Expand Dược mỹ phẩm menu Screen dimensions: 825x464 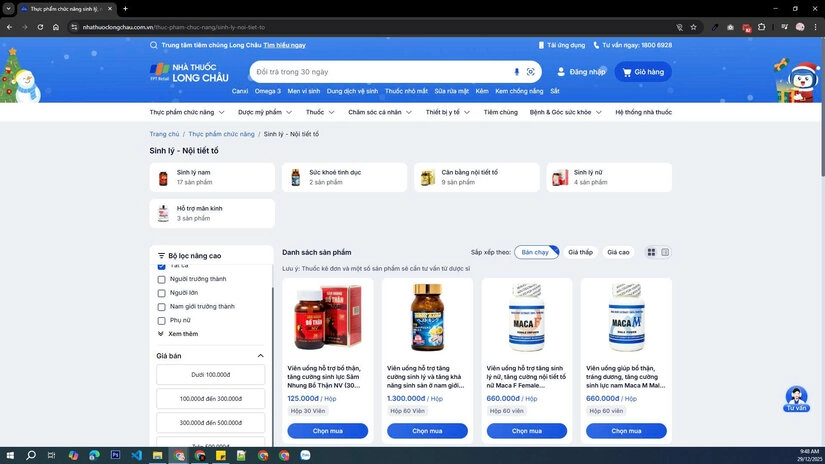point(265,112)
